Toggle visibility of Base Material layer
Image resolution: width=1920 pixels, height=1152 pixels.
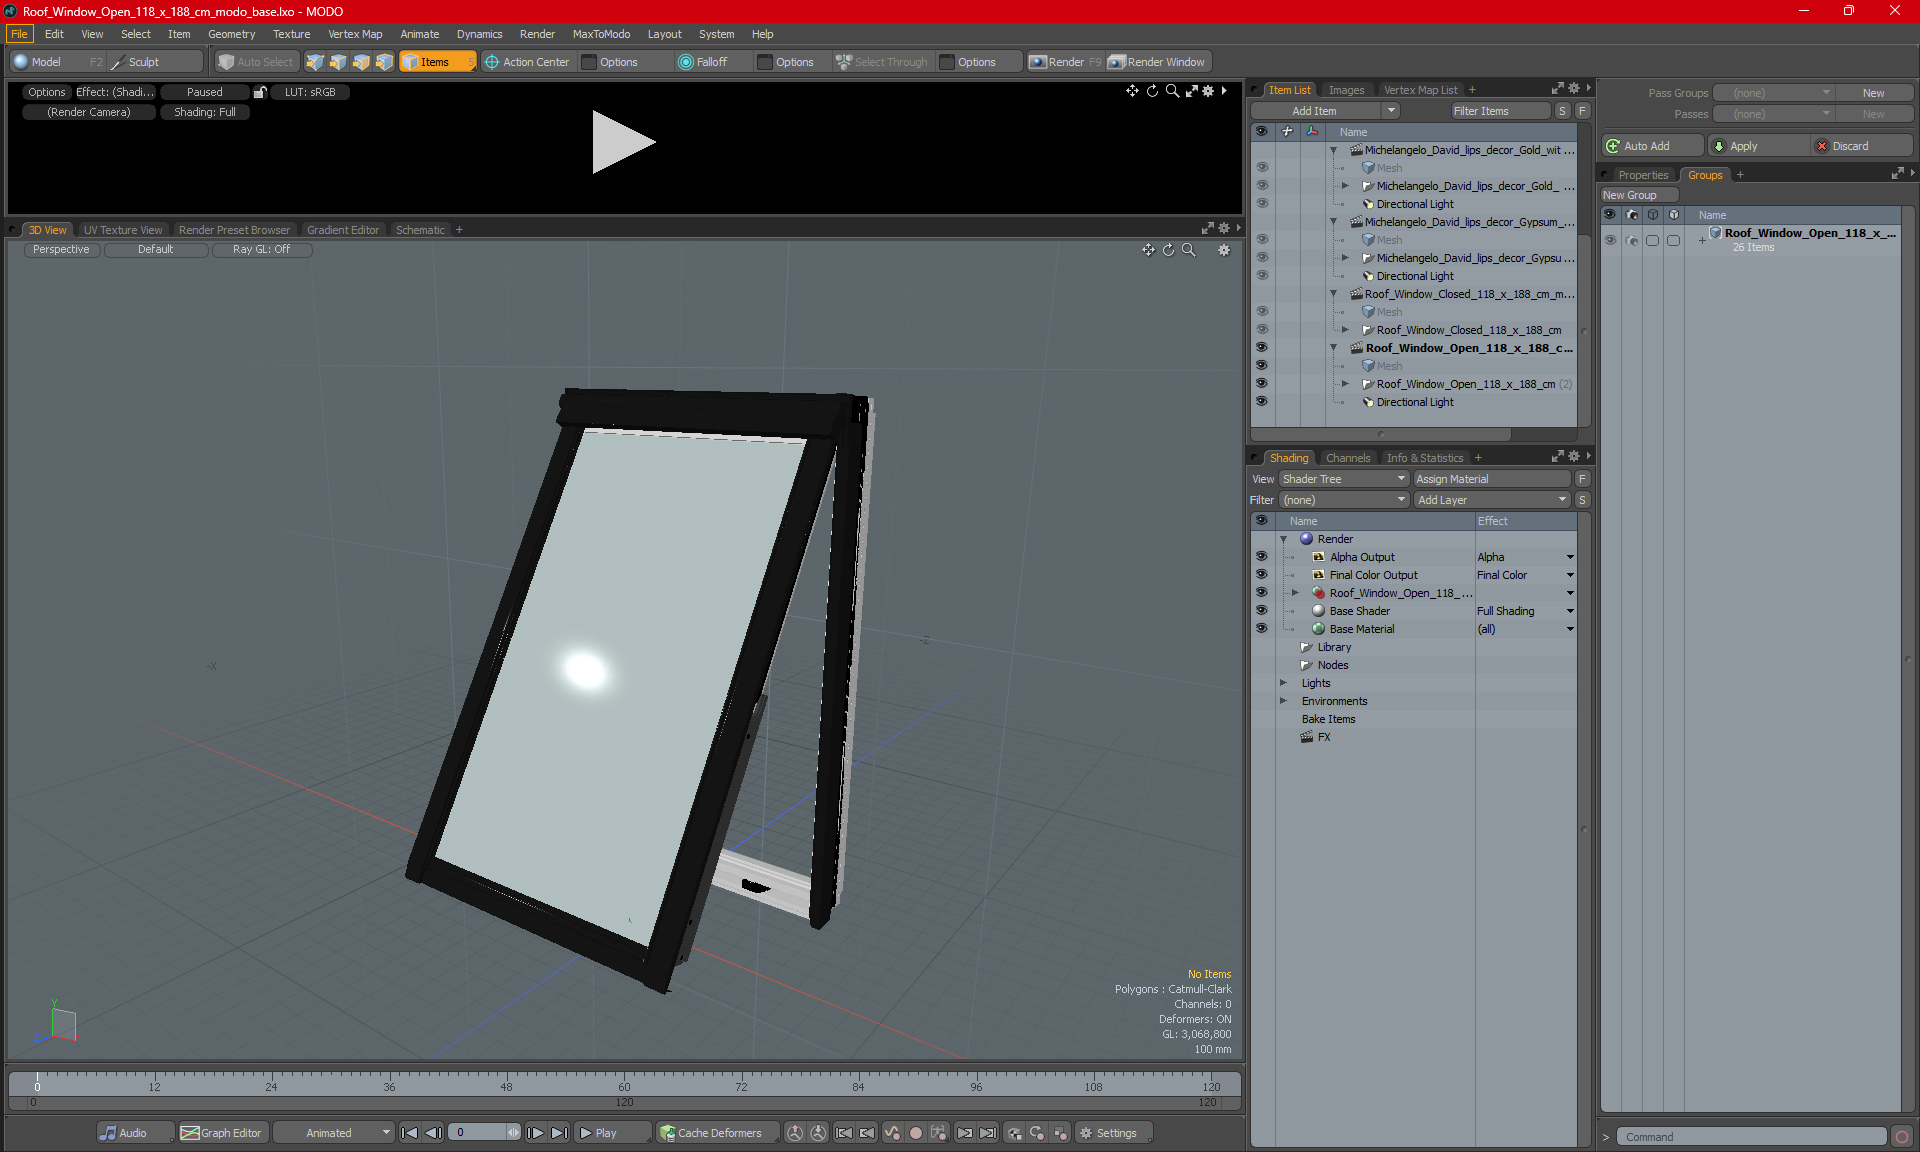click(x=1261, y=629)
